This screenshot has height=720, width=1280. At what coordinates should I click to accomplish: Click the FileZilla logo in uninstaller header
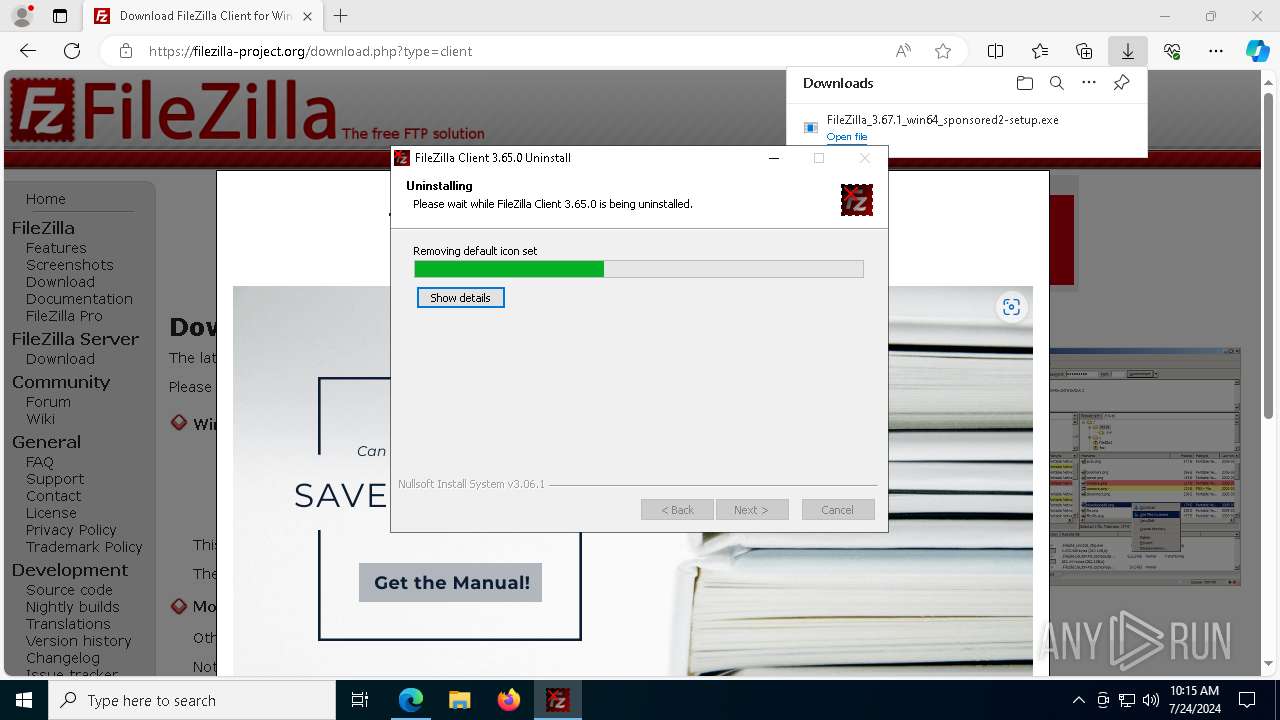pyautogui.click(x=857, y=200)
